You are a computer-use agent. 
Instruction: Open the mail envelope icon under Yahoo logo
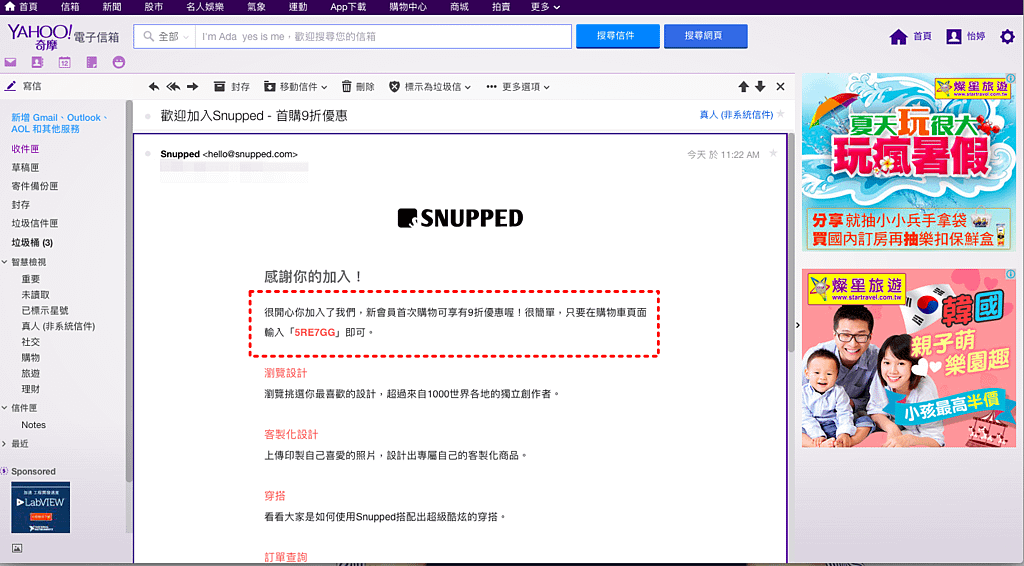pos(10,63)
